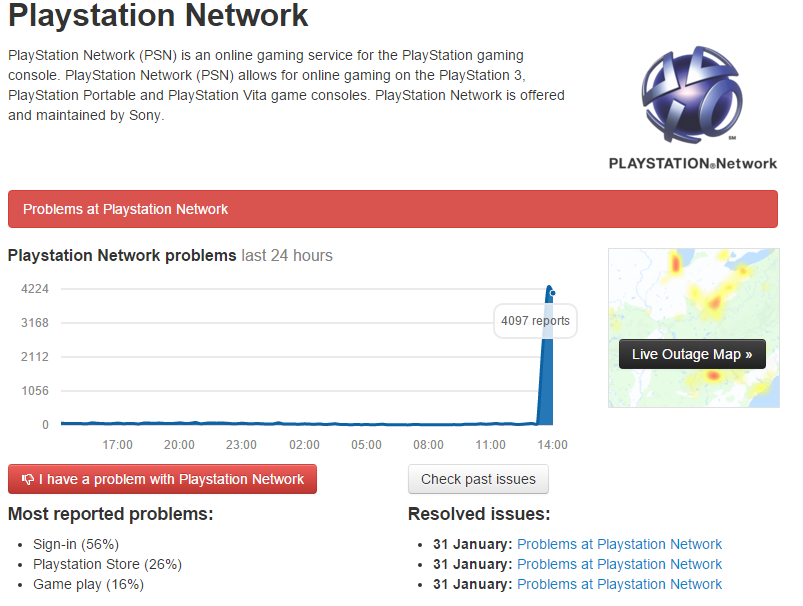Click the 4224 value on the chart axis
803x606 pixels.
(34, 290)
